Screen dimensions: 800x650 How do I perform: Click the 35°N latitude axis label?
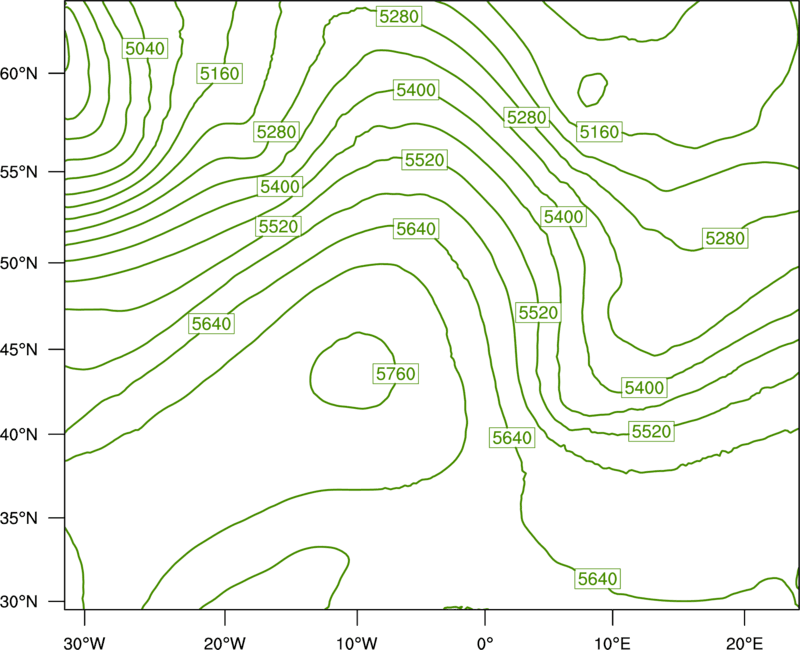pyautogui.click(x=19, y=518)
